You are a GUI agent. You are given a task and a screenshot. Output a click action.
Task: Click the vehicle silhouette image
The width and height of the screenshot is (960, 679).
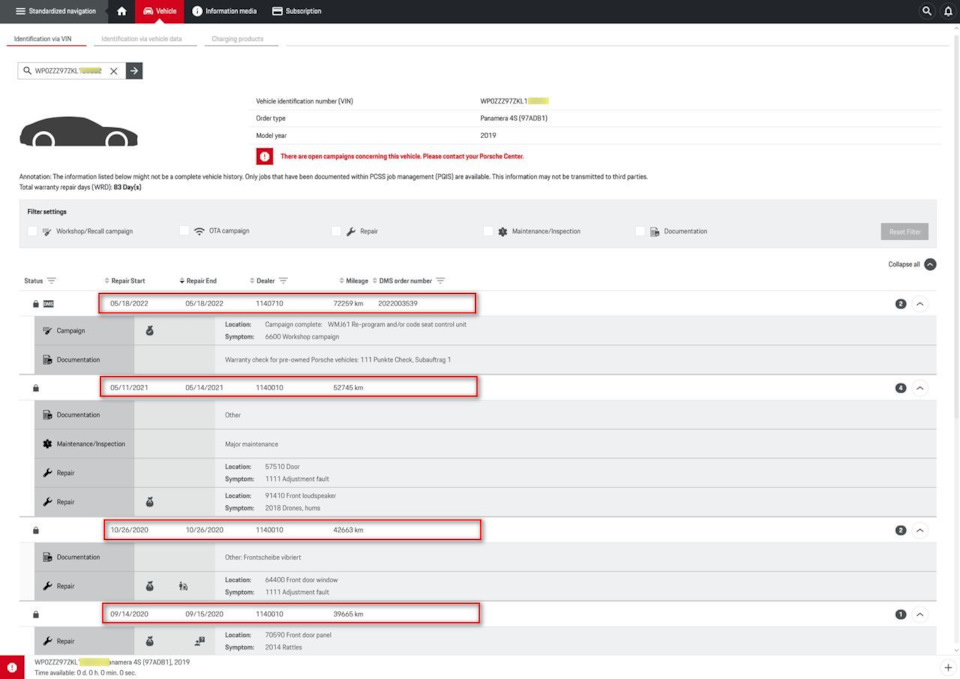pyautogui.click(x=78, y=132)
